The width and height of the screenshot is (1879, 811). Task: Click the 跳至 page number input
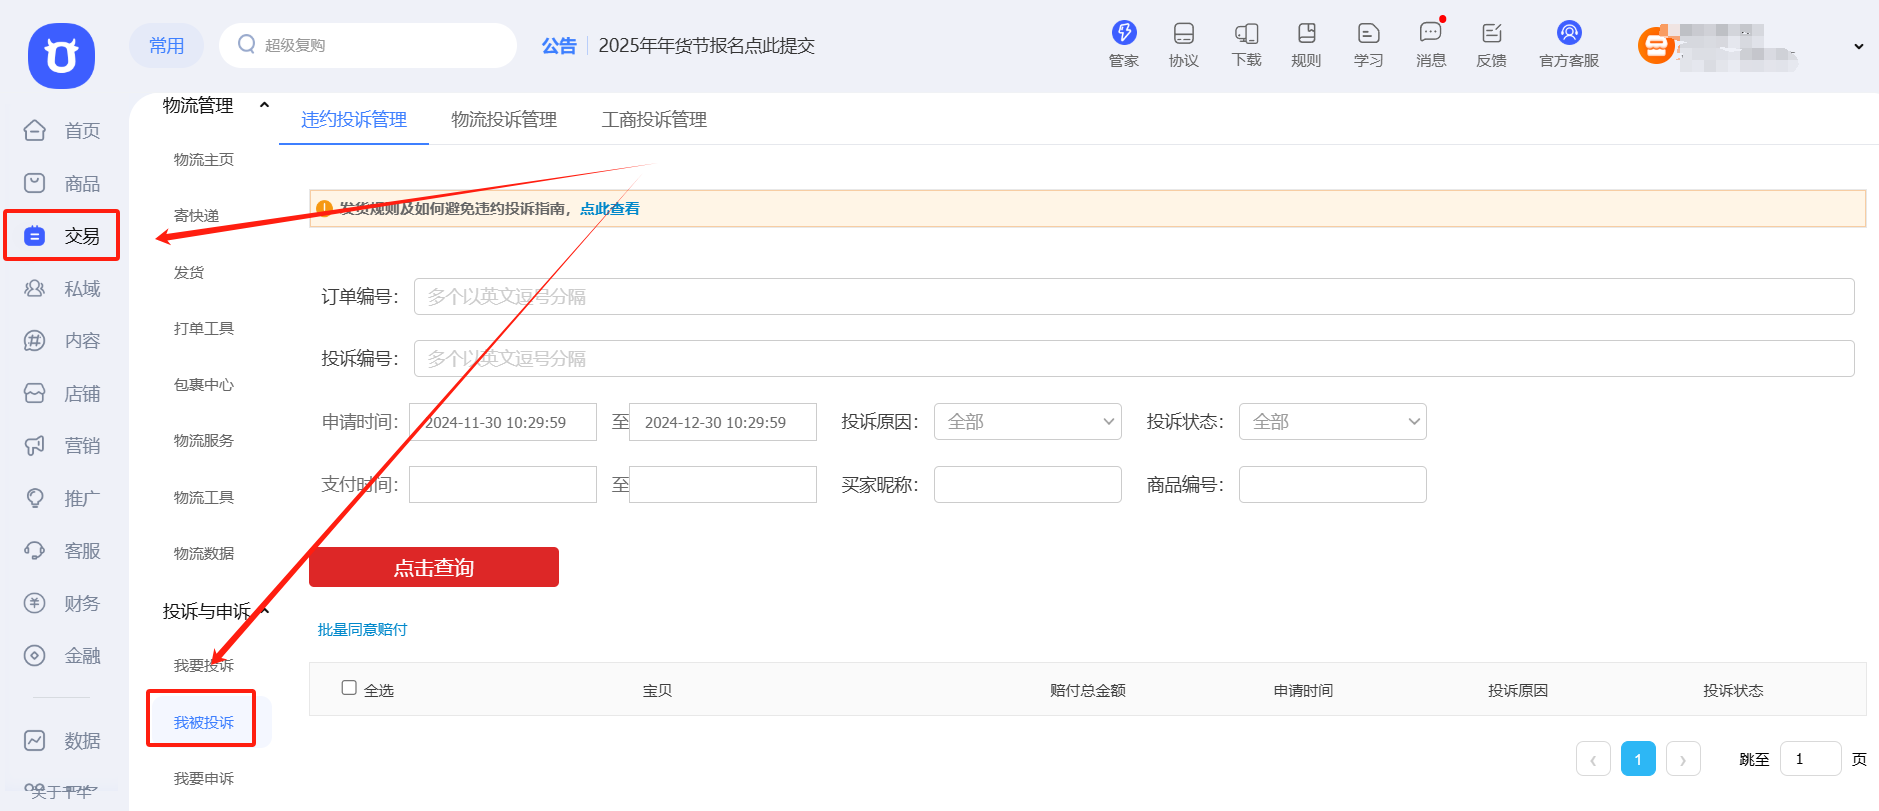point(1811,759)
